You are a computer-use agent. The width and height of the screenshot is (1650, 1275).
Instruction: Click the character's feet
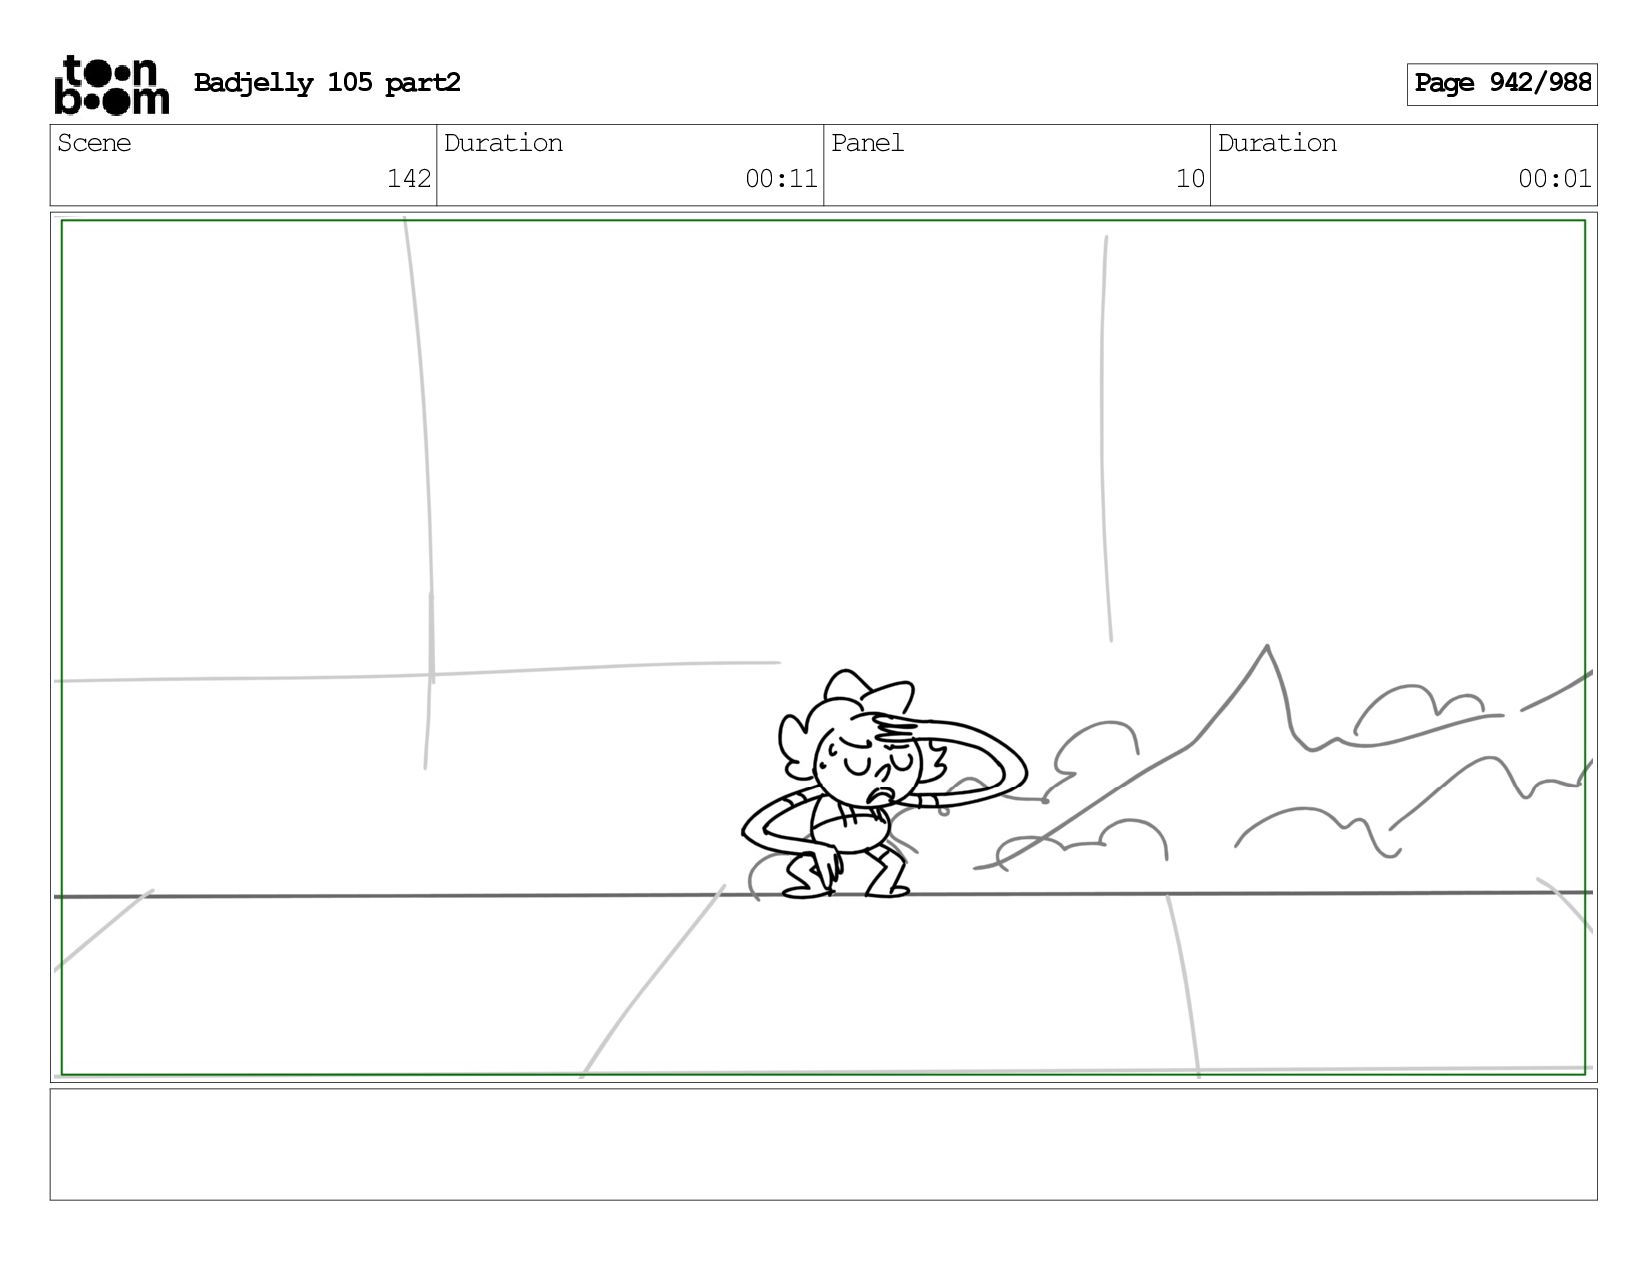click(x=846, y=887)
